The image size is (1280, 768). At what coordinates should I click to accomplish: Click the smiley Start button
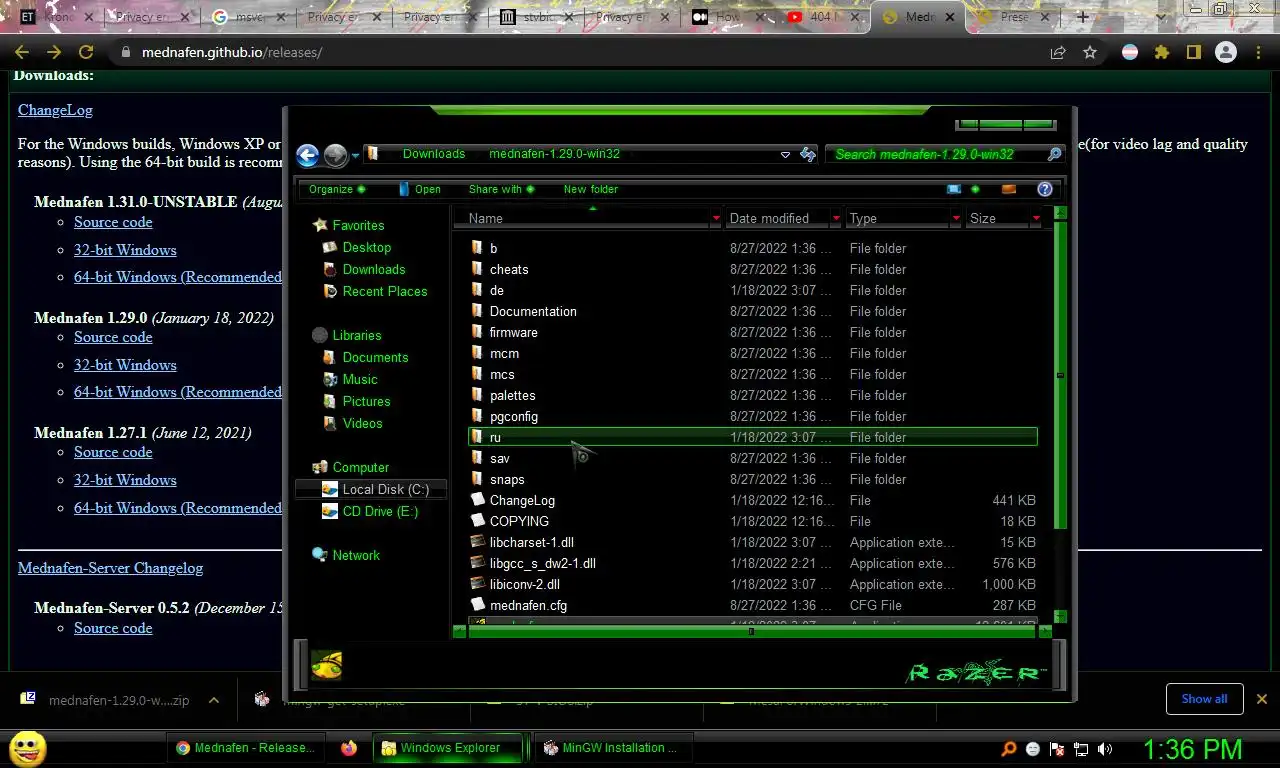(27, 748)
